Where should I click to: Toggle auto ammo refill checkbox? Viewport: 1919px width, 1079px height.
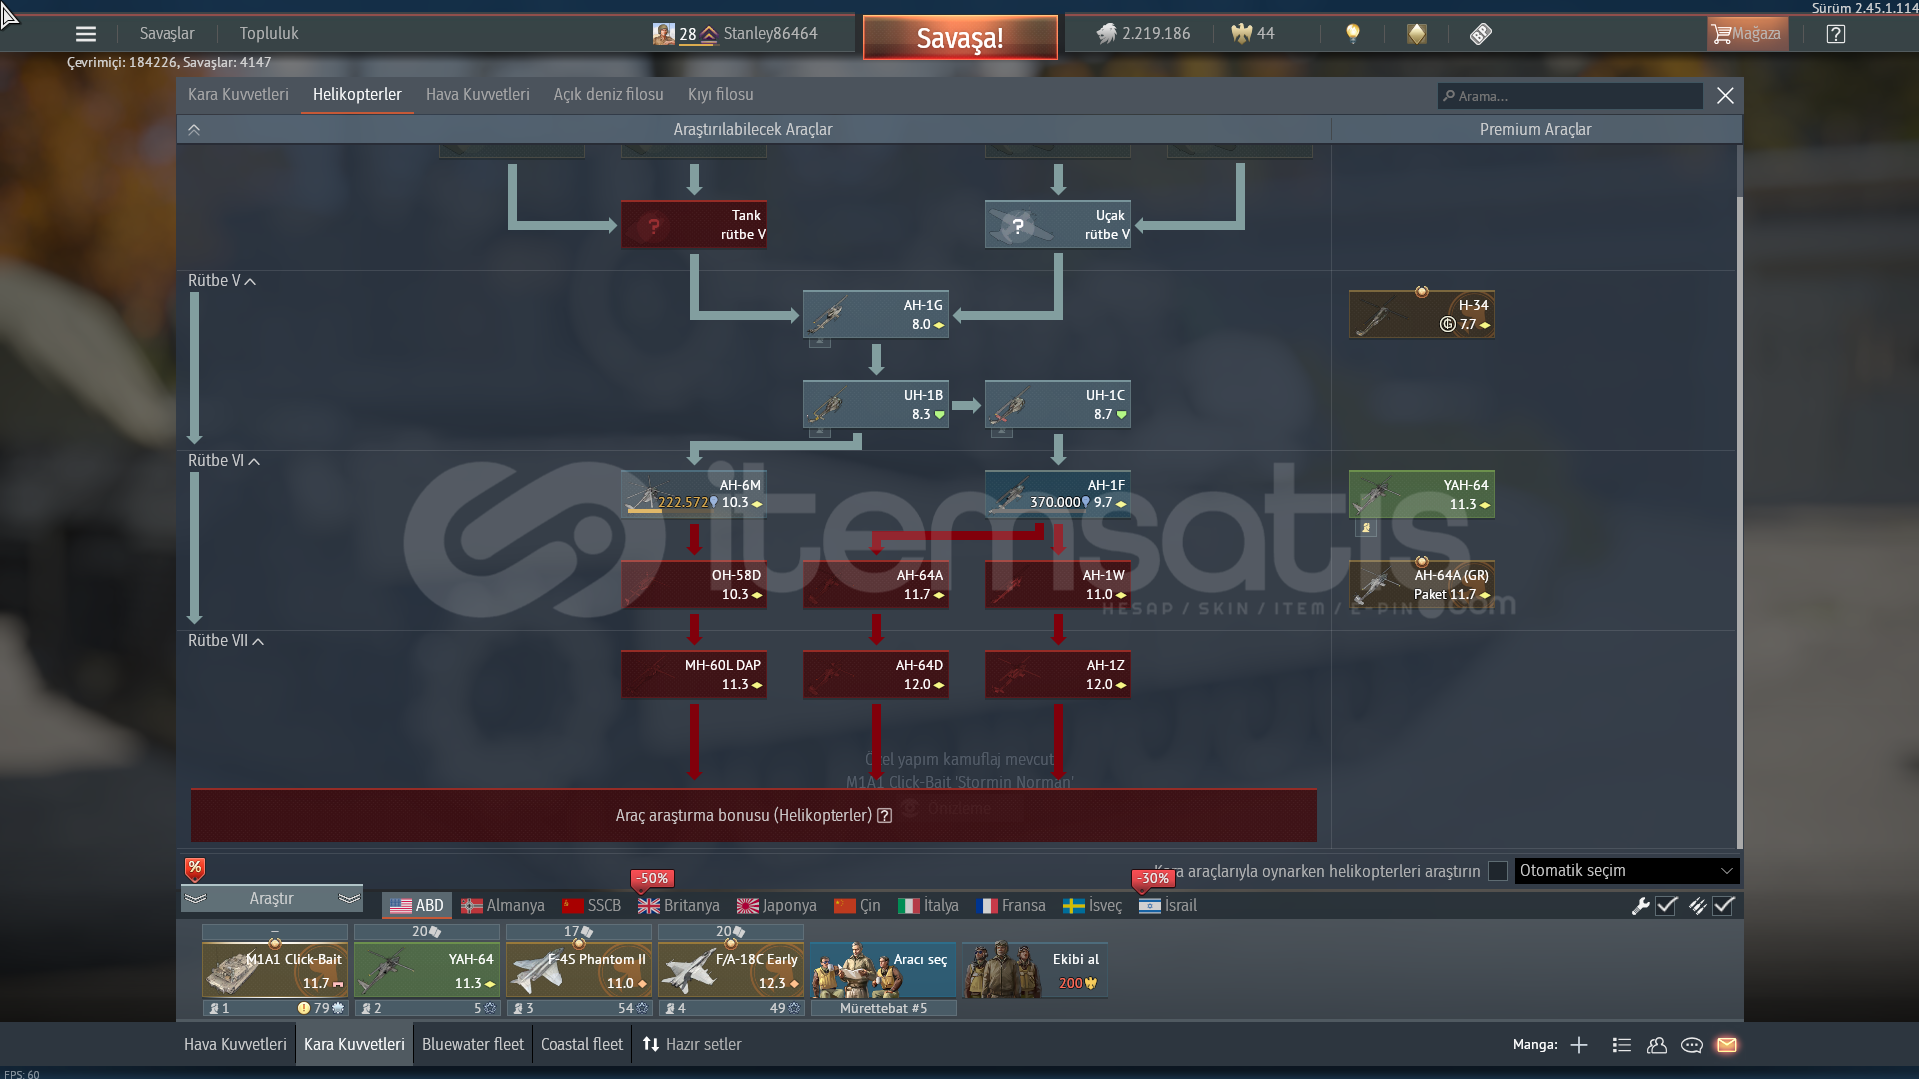point(1723,906)
